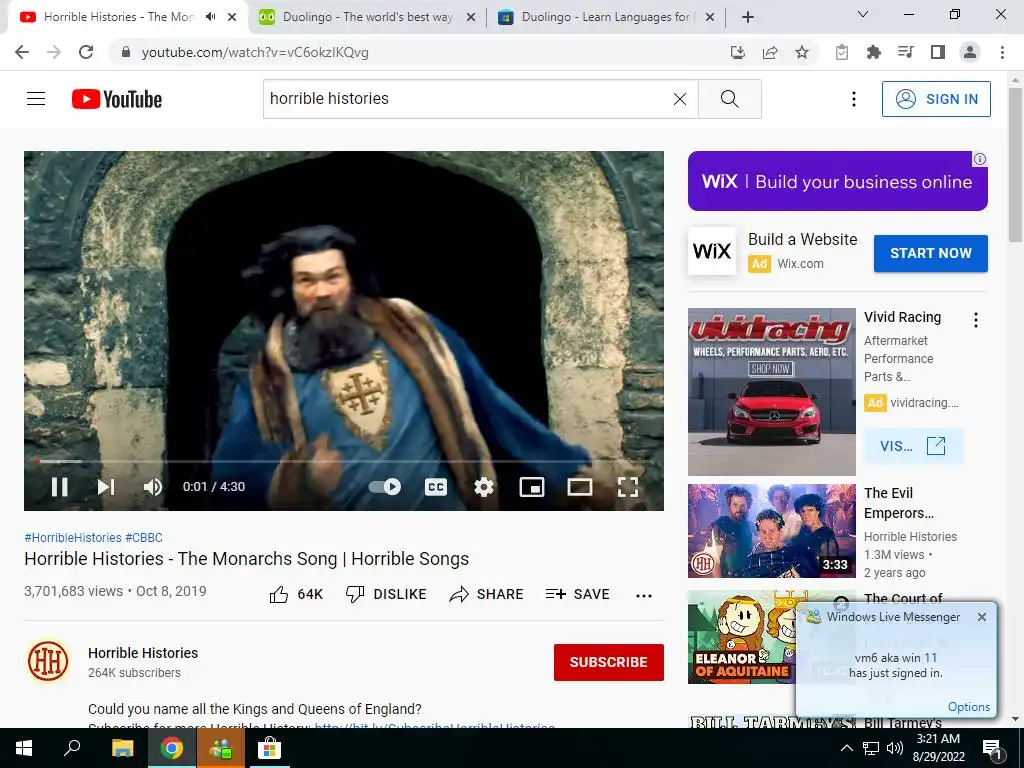
Task: Clear the search box text
Action: click(680, 99)
